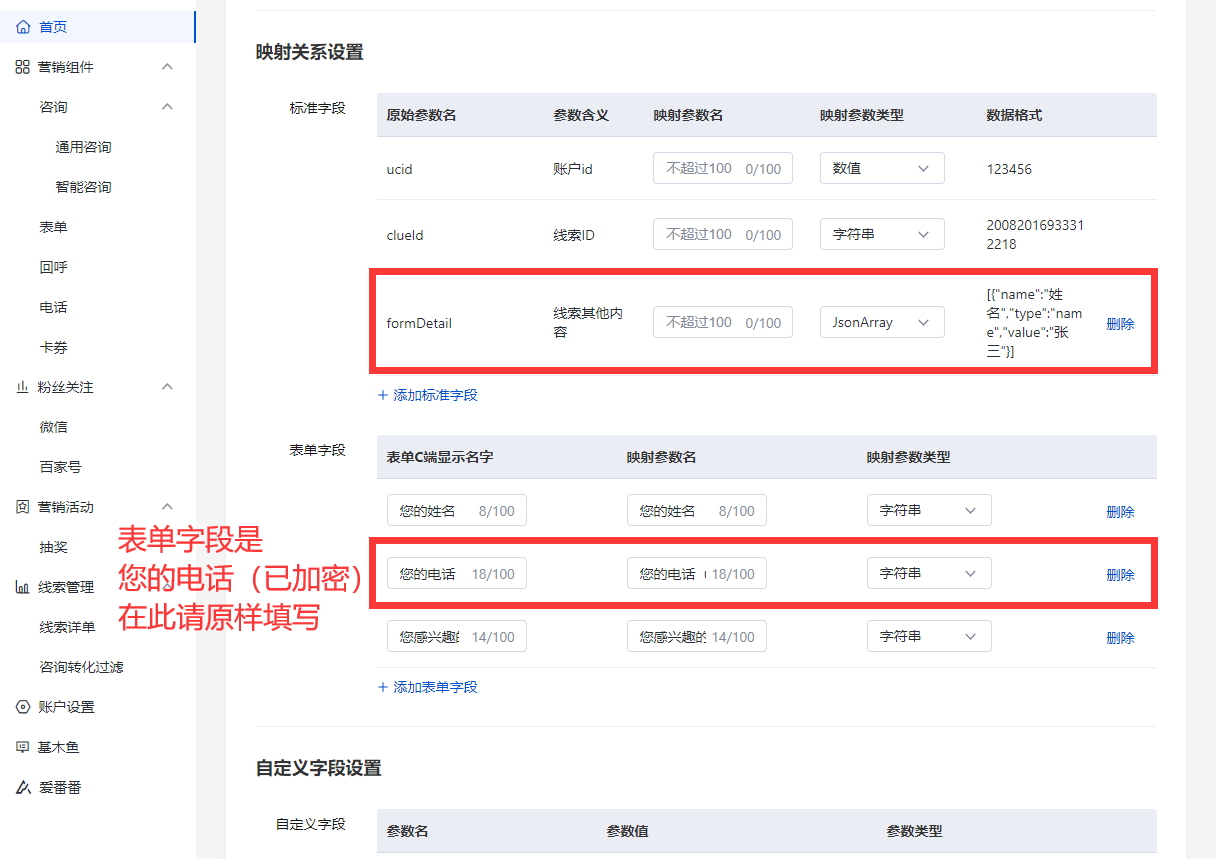
Task: Open the 数值 type dropdown for ucid
Action: click(x=881, y=168)
